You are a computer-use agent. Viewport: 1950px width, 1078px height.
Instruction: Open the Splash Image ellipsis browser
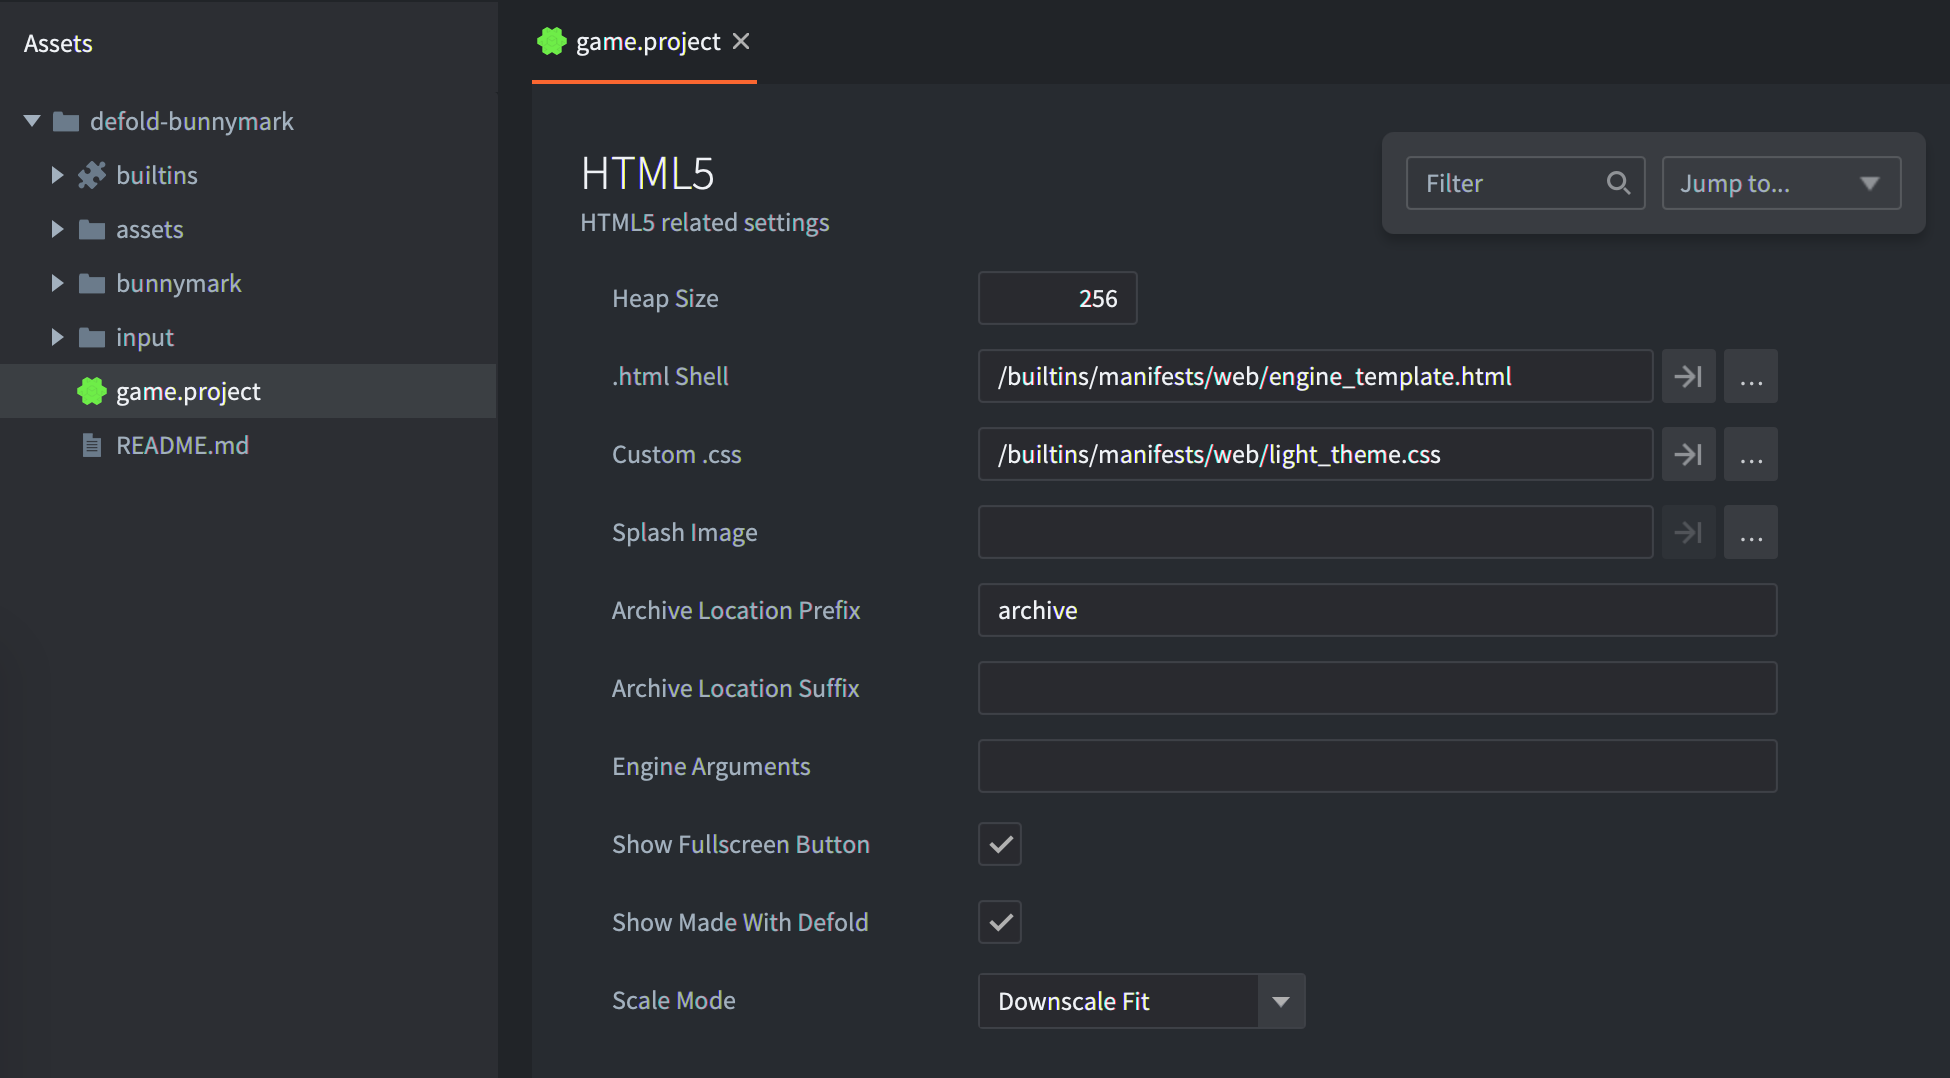tap(1750, 532)
